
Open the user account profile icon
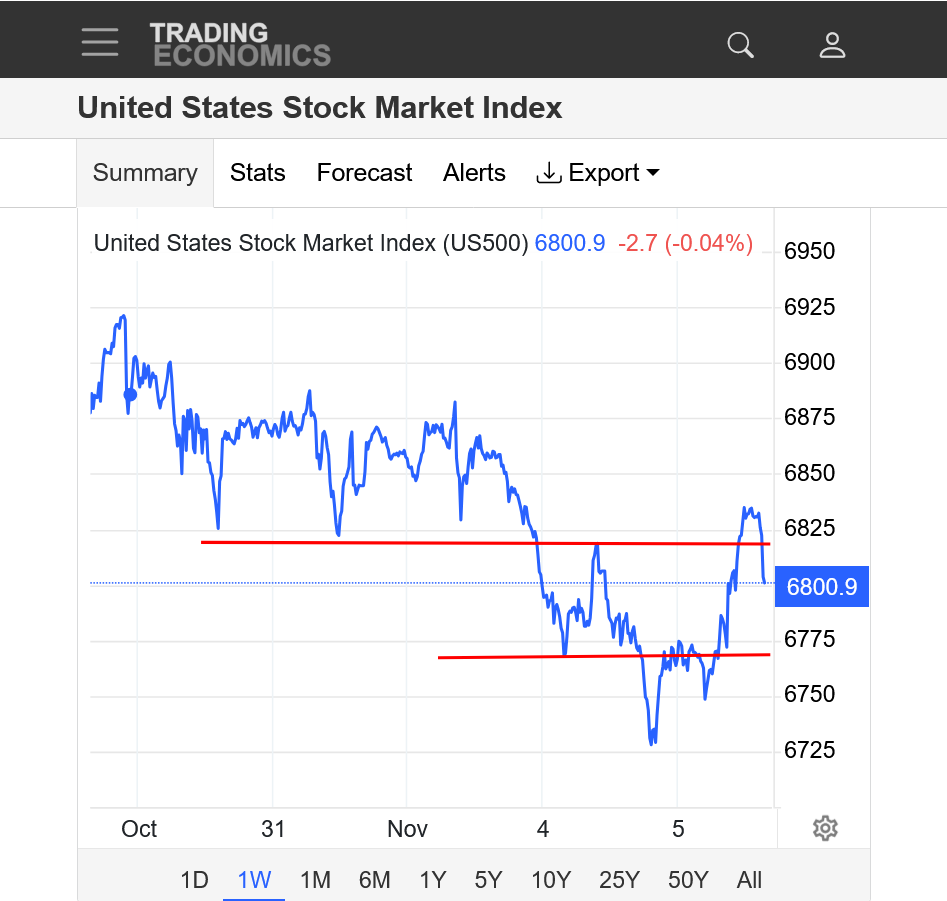(x=832, y=44)
